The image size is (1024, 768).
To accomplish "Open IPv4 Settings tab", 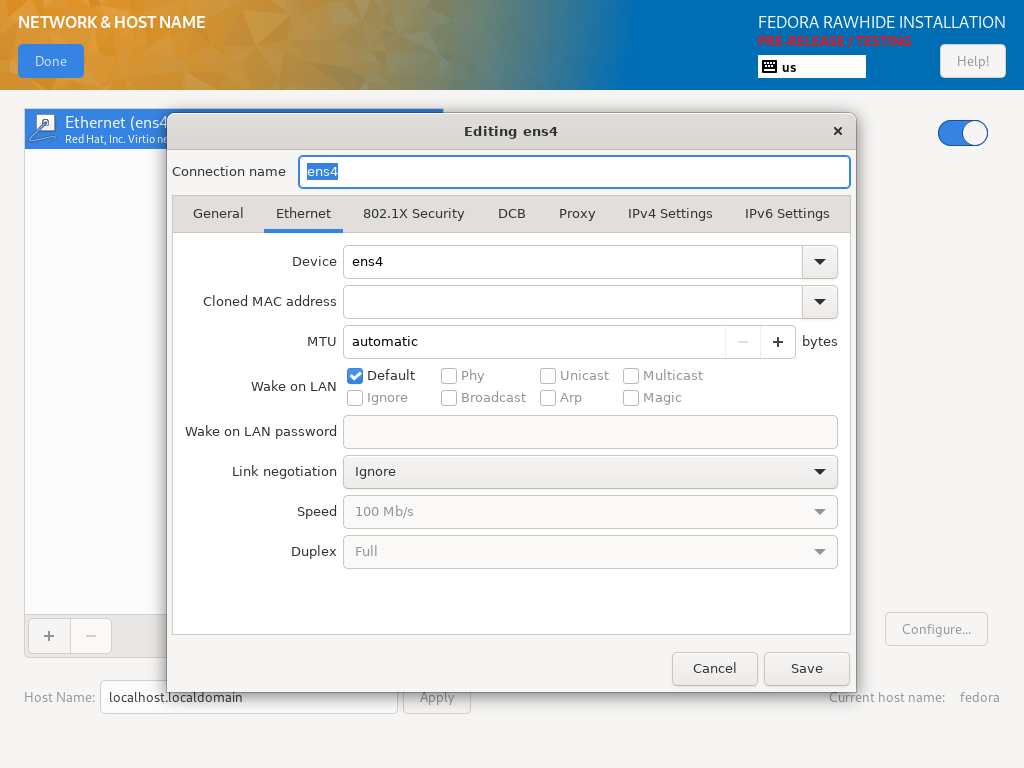I will point(670,214).
